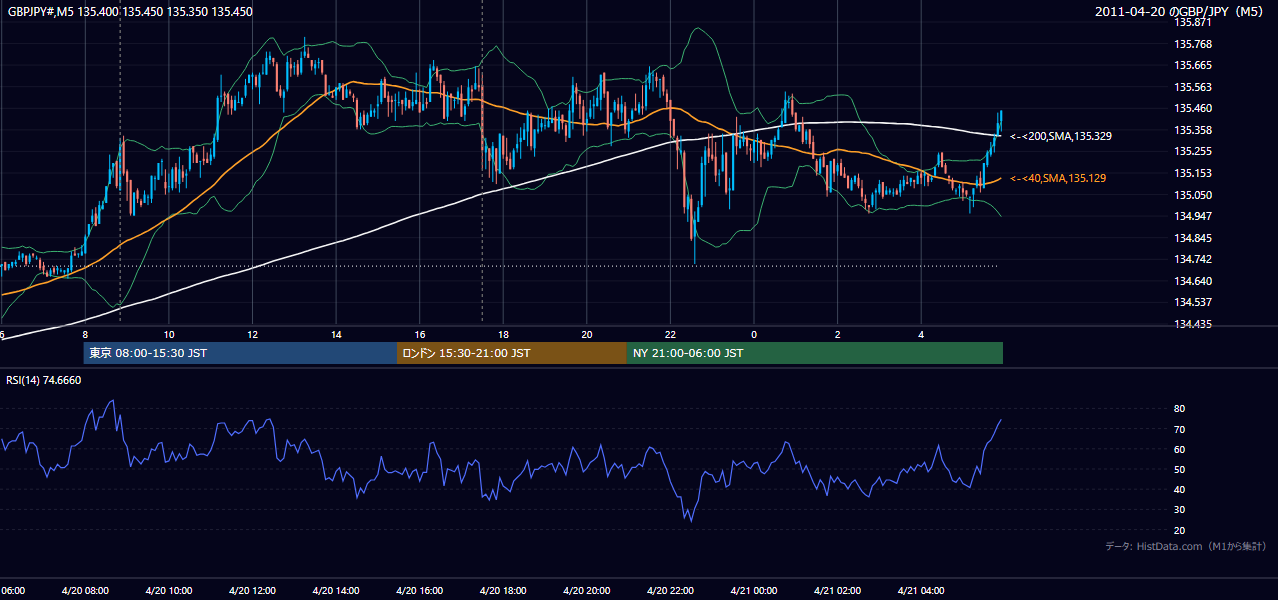Click price axis value 134.537

[x=1193, y=302]
